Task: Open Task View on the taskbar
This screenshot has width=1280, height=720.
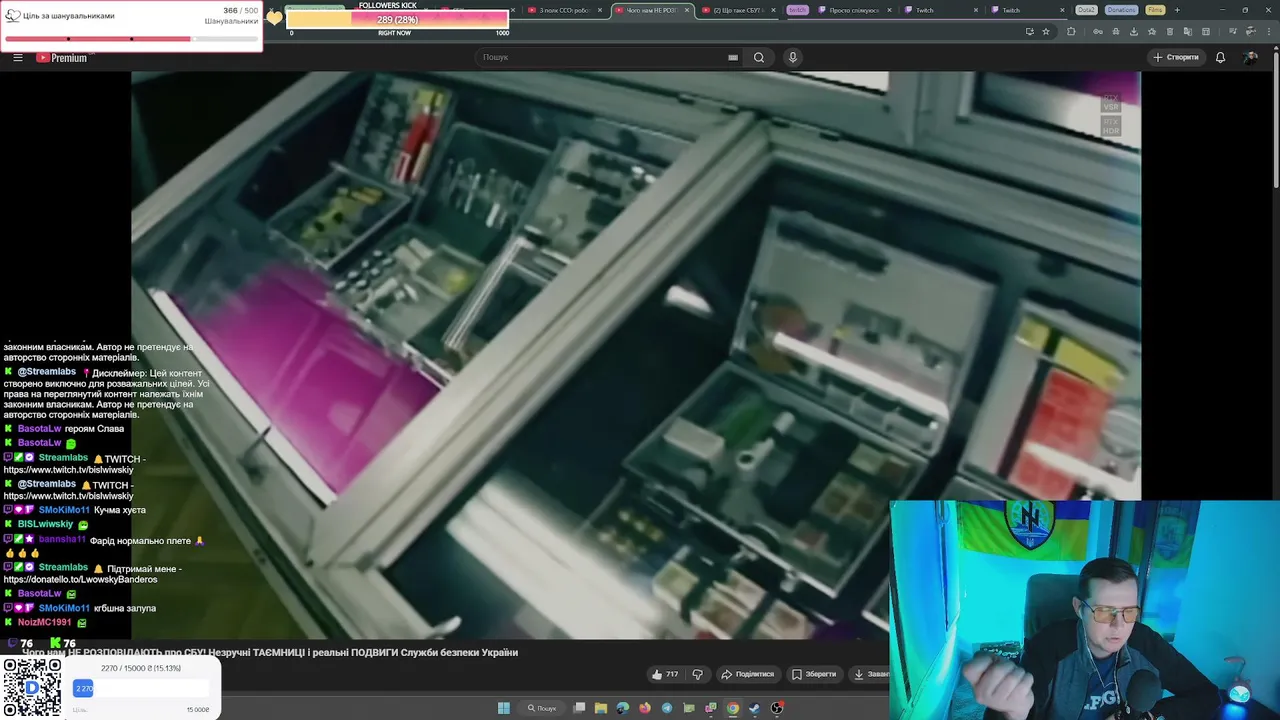Action: coord(579,708)
